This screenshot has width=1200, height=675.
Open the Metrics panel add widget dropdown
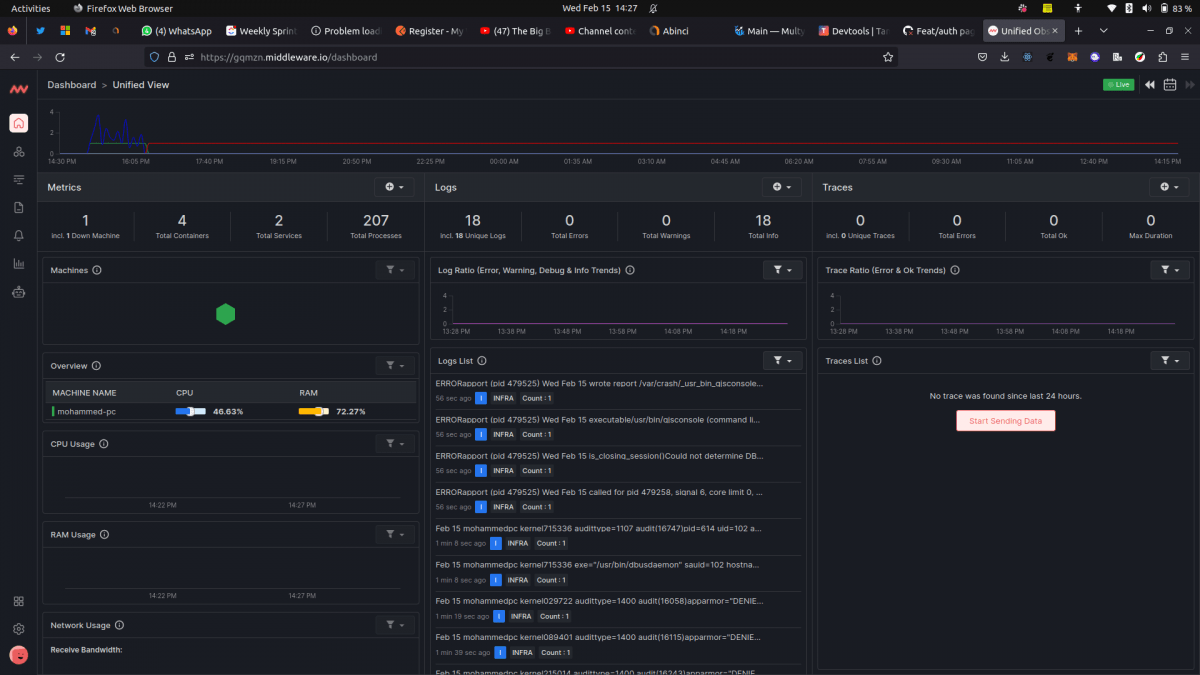coord(394,187)
